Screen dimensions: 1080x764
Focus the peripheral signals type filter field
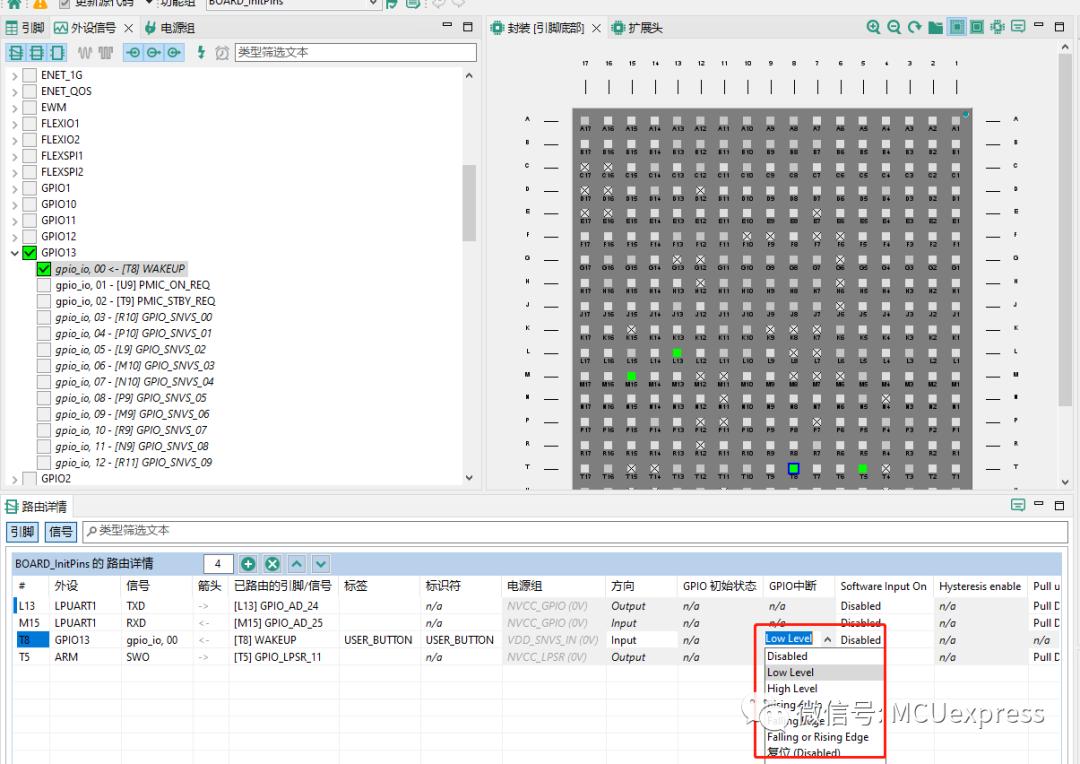point(355,52)
